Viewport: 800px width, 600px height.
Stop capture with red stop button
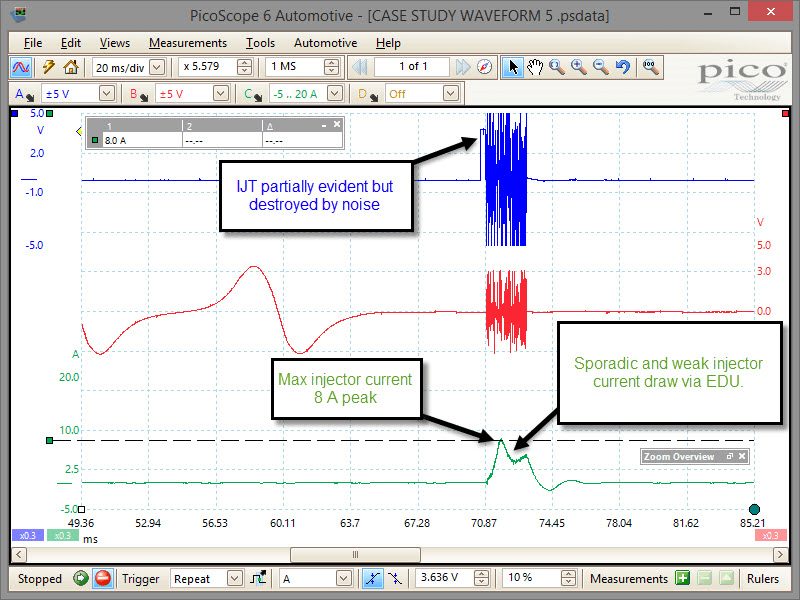[103, 579]
